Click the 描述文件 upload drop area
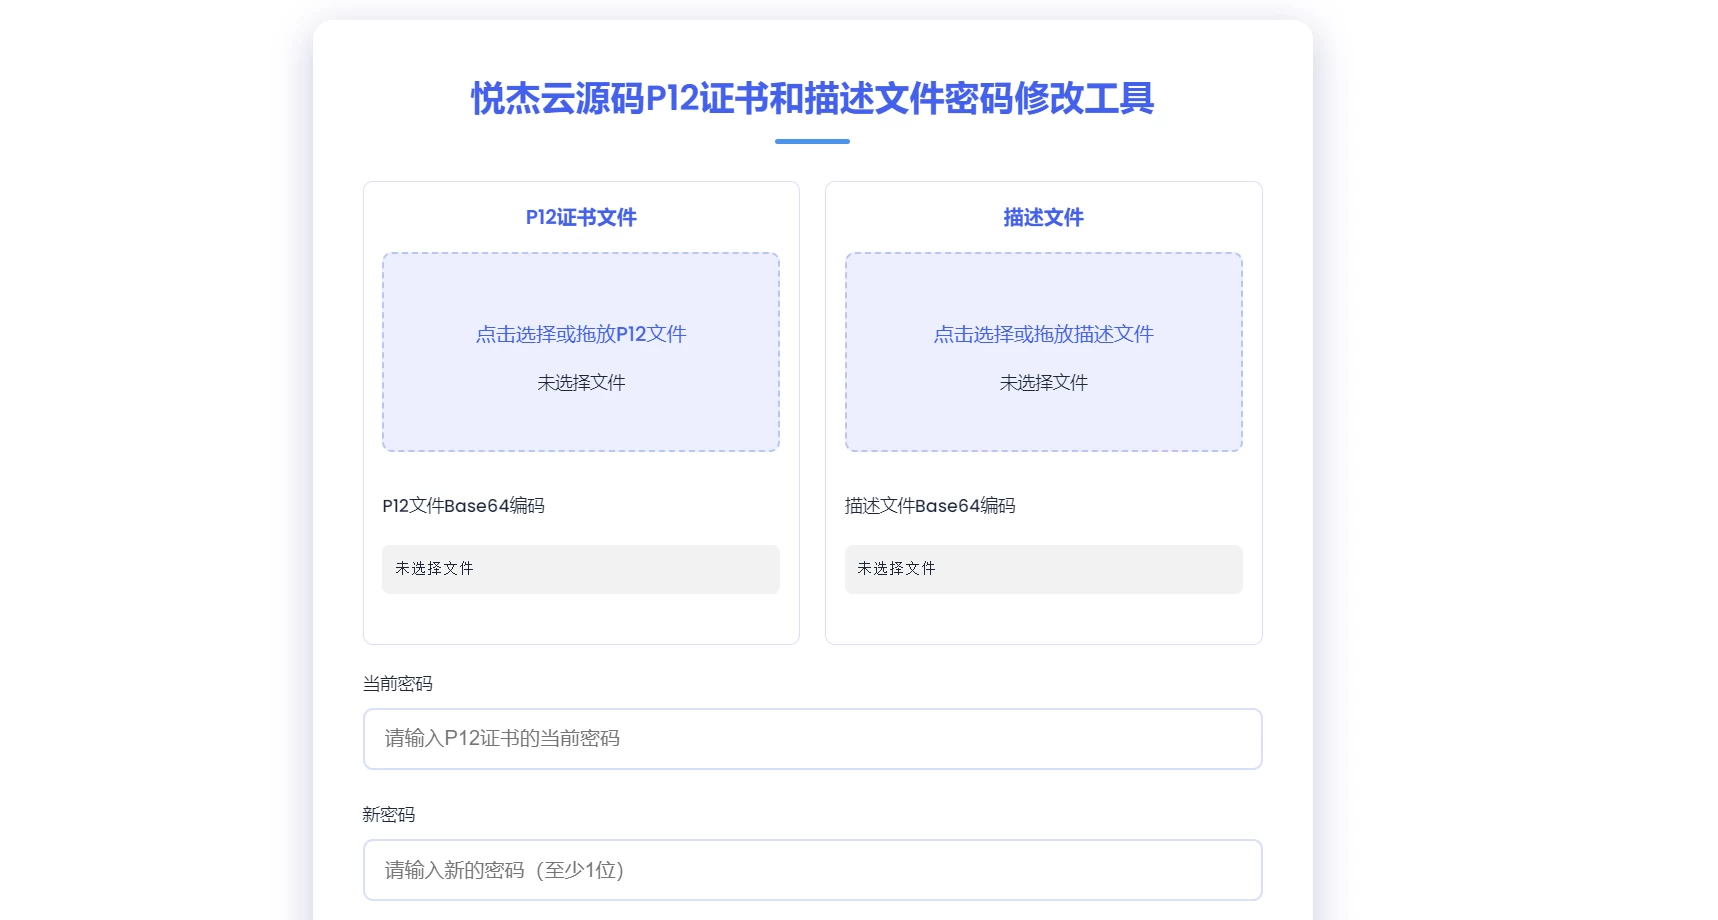1718x920 pixels. [1043, 352]
